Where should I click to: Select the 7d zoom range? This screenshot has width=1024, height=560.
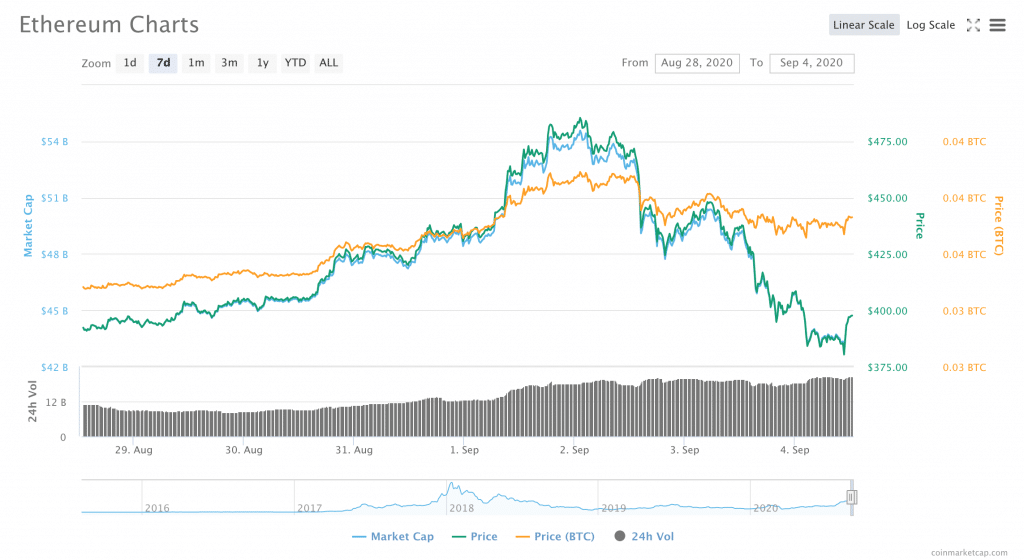click(163, 63)
